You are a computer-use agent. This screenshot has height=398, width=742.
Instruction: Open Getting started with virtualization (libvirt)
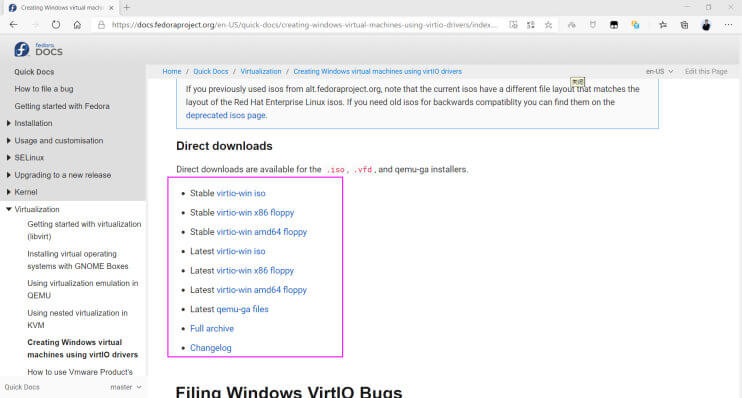(x=84, y=230)
